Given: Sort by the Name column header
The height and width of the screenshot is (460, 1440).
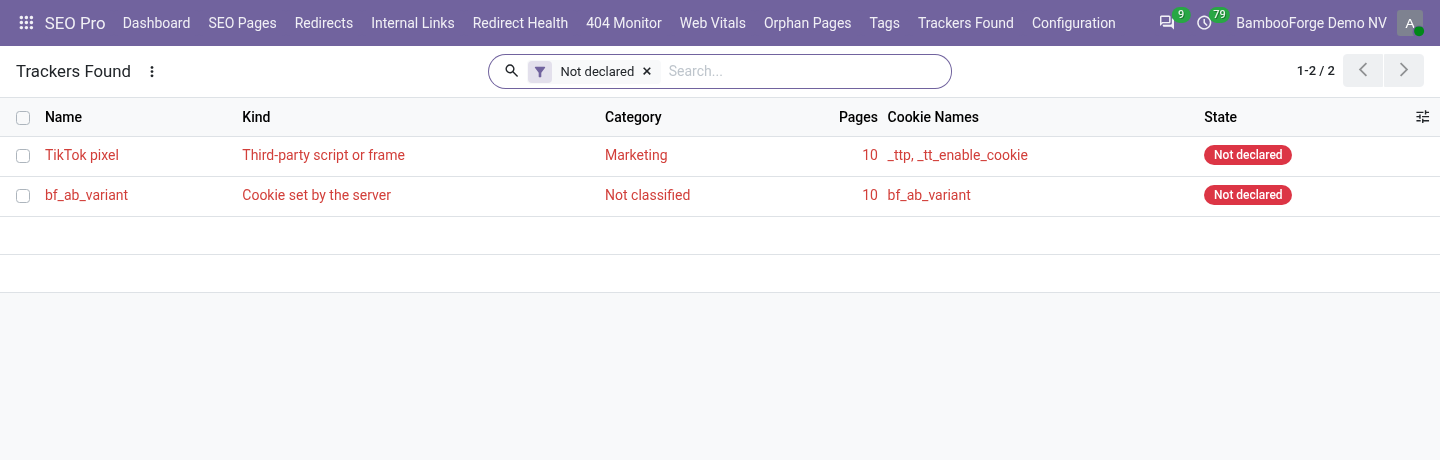Looking at the screenshot, I should click(63, 117).
